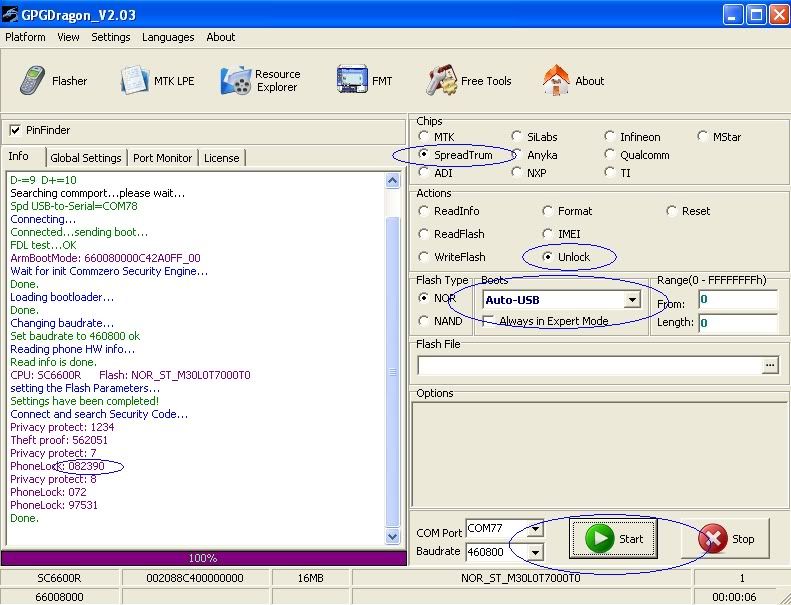Screen dimensions: 791x605
Task: Click the 16MB status bar cell
Action: (311, 578)
